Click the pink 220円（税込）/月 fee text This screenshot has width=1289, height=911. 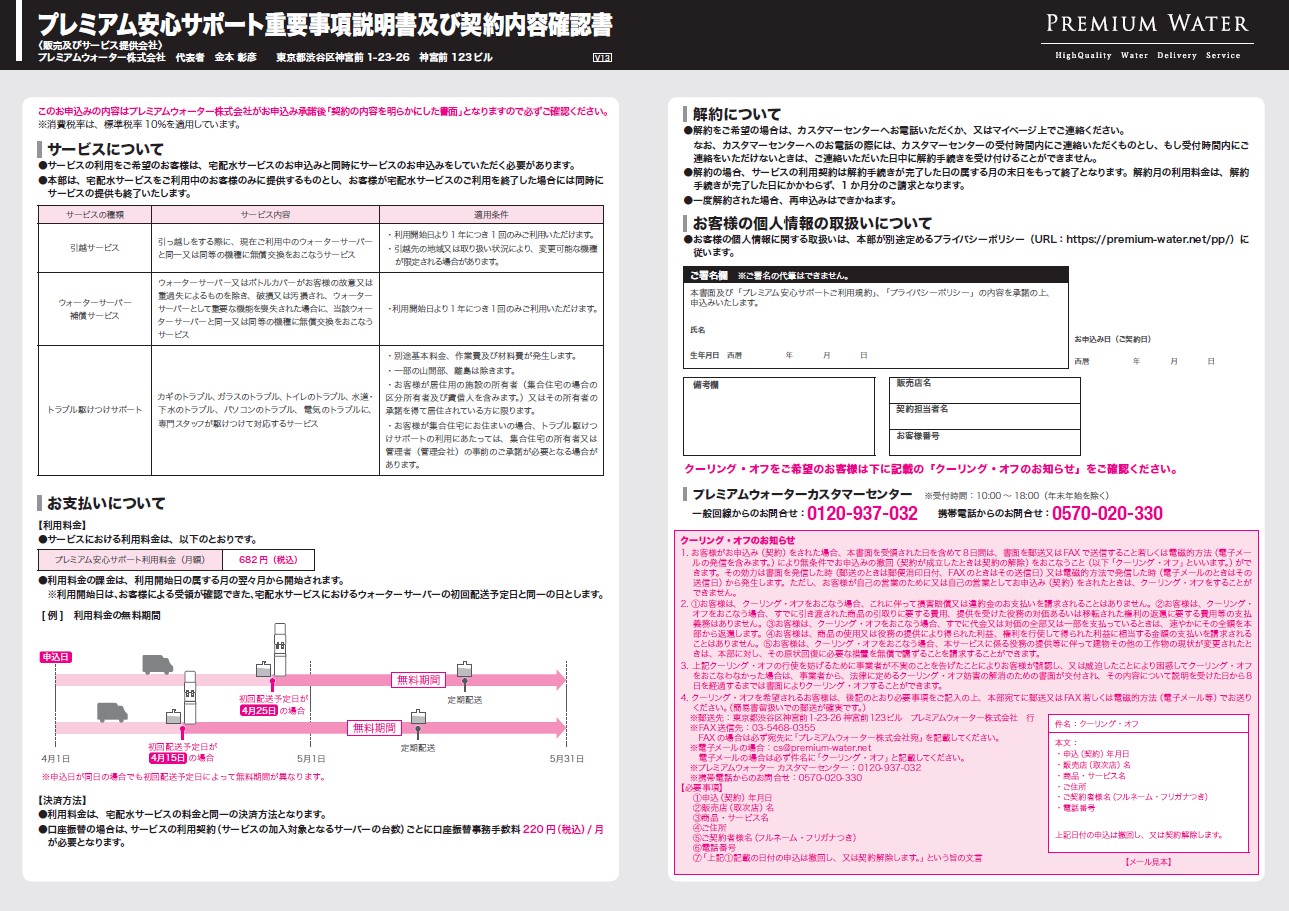564,829
